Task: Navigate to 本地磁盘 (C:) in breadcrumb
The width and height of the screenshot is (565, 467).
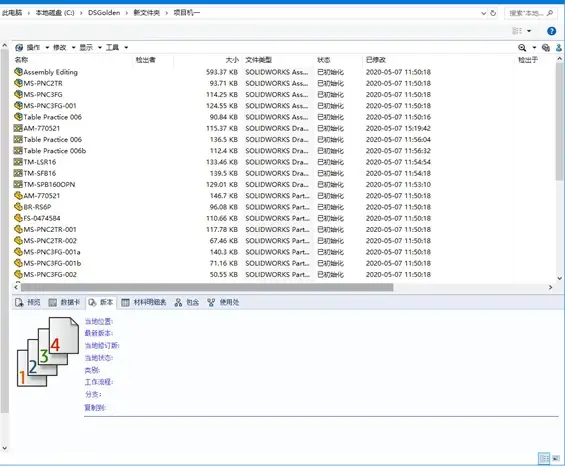Action: [x=55, y=13]
